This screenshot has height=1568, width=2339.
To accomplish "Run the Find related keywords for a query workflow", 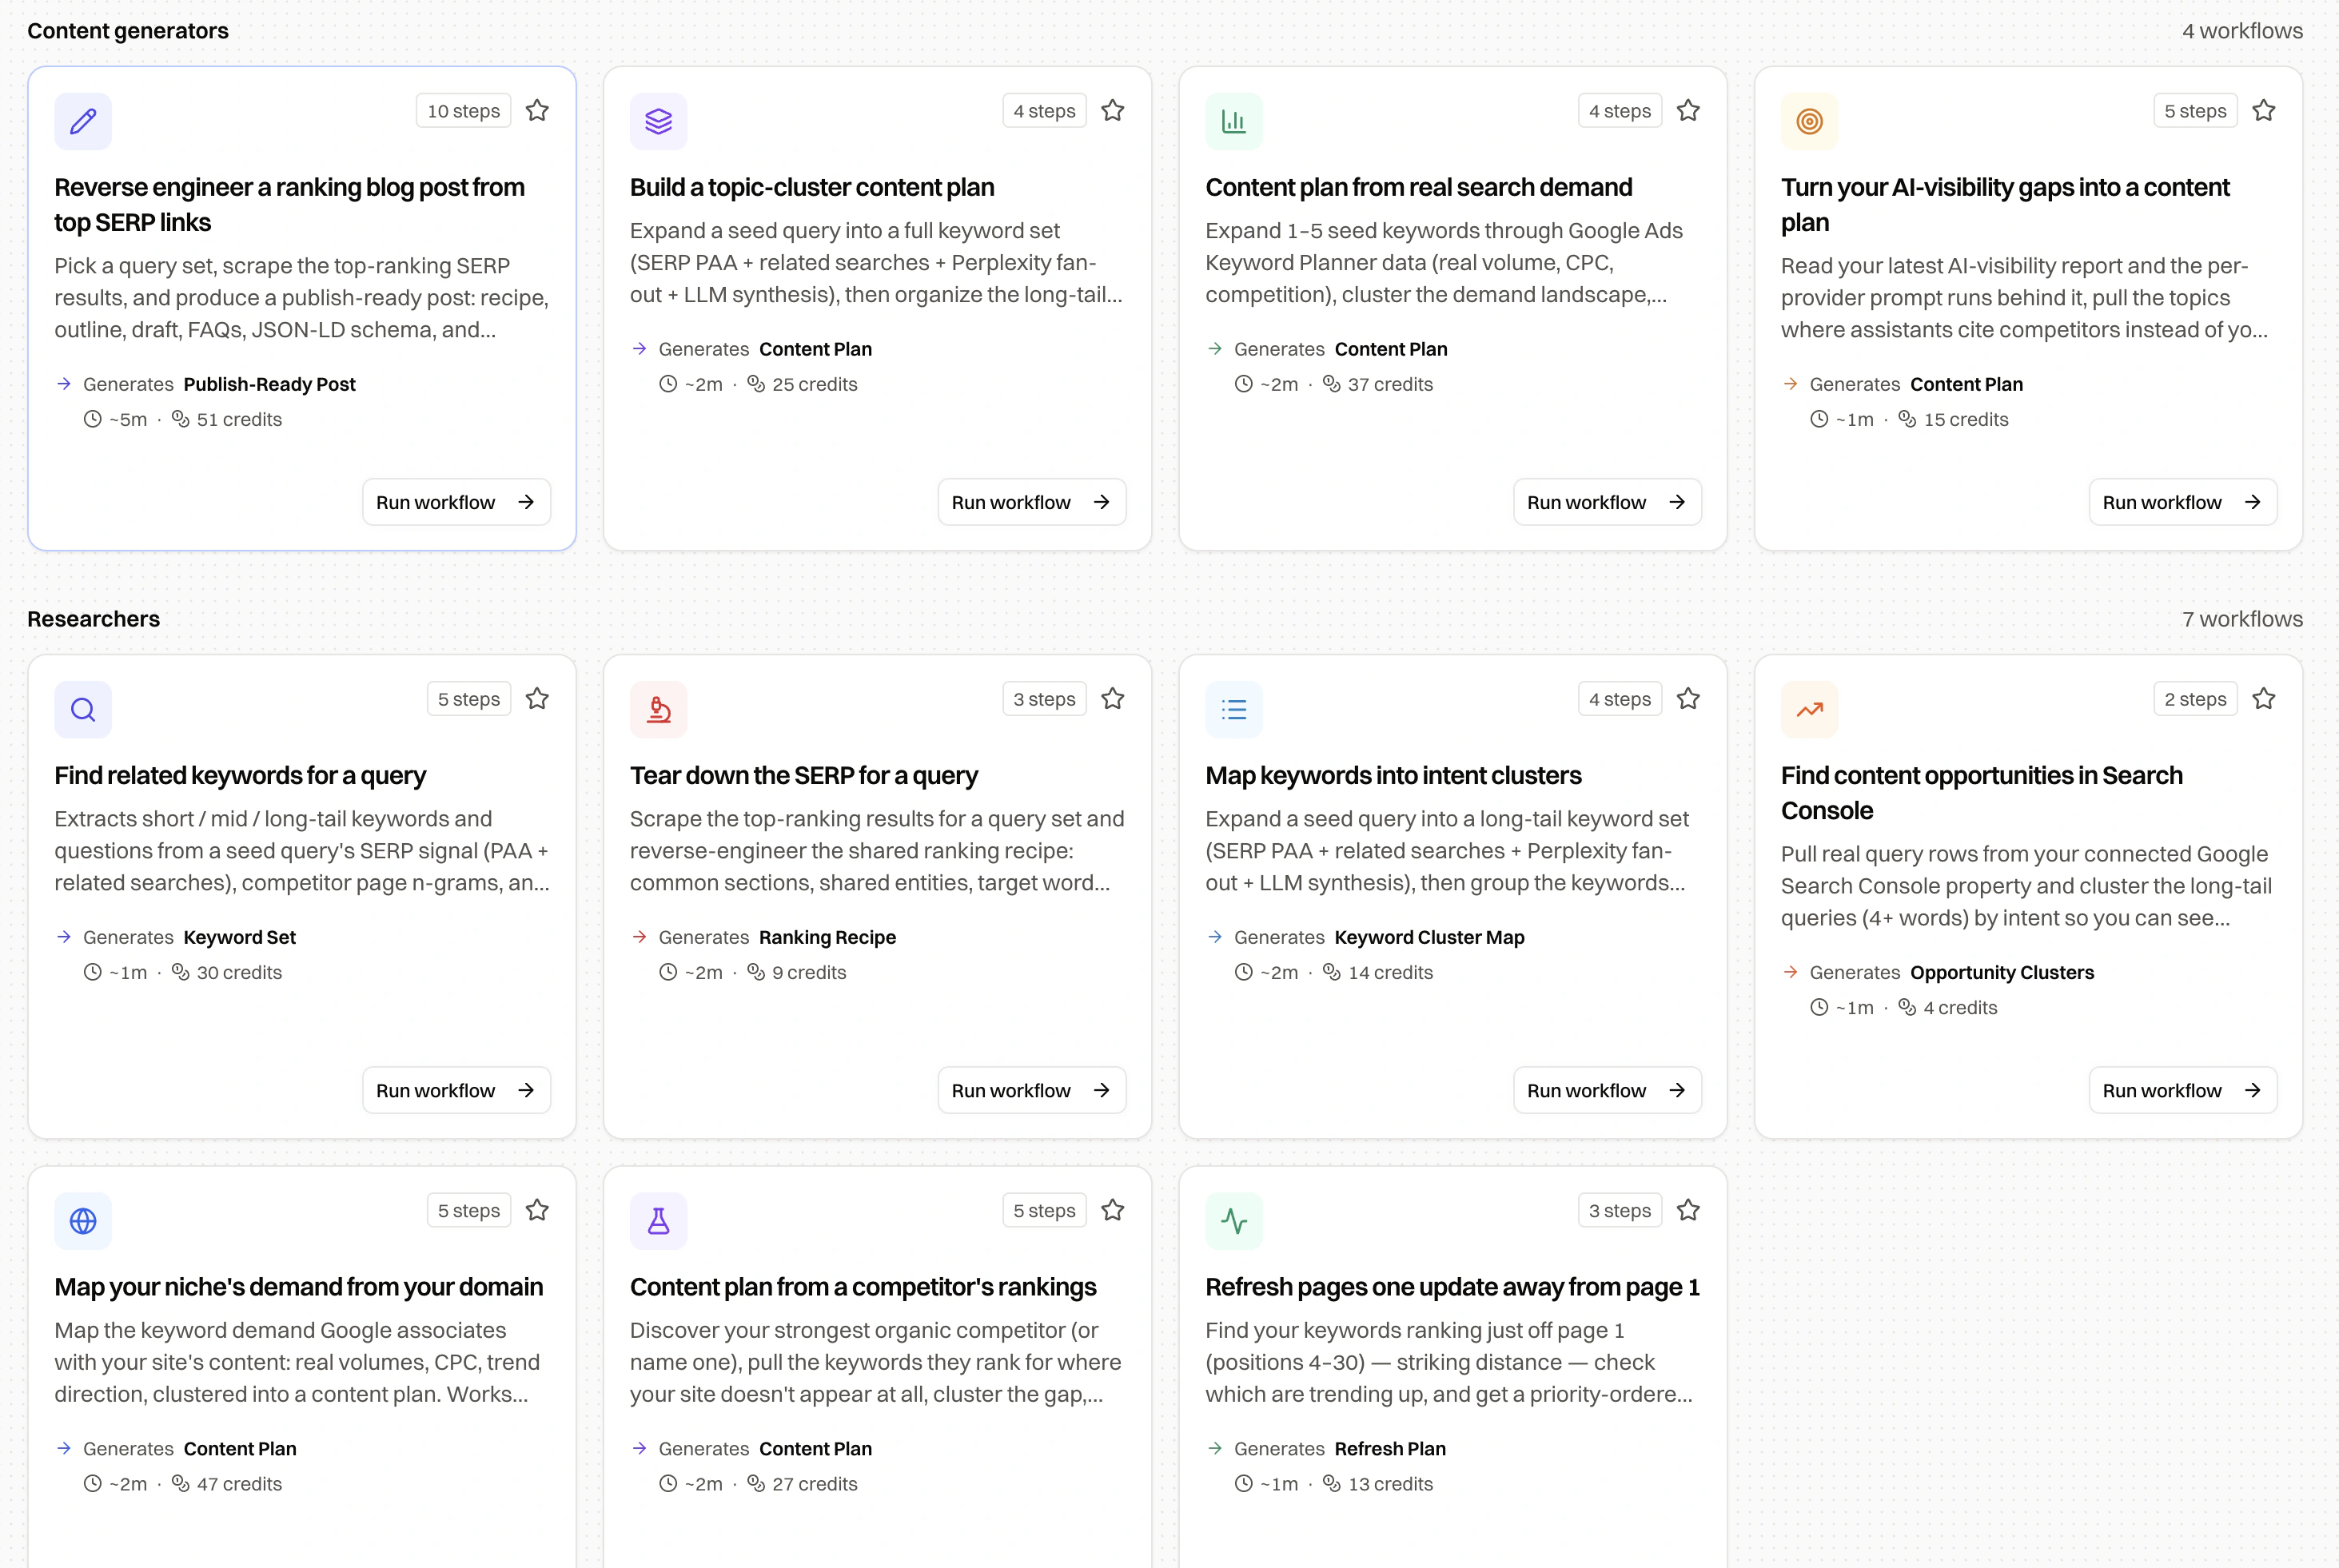I will (x=456, y=1090).
